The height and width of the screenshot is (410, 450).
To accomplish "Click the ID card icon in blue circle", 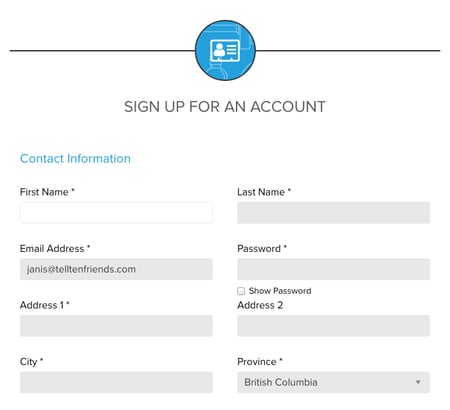I will [225, 50].
